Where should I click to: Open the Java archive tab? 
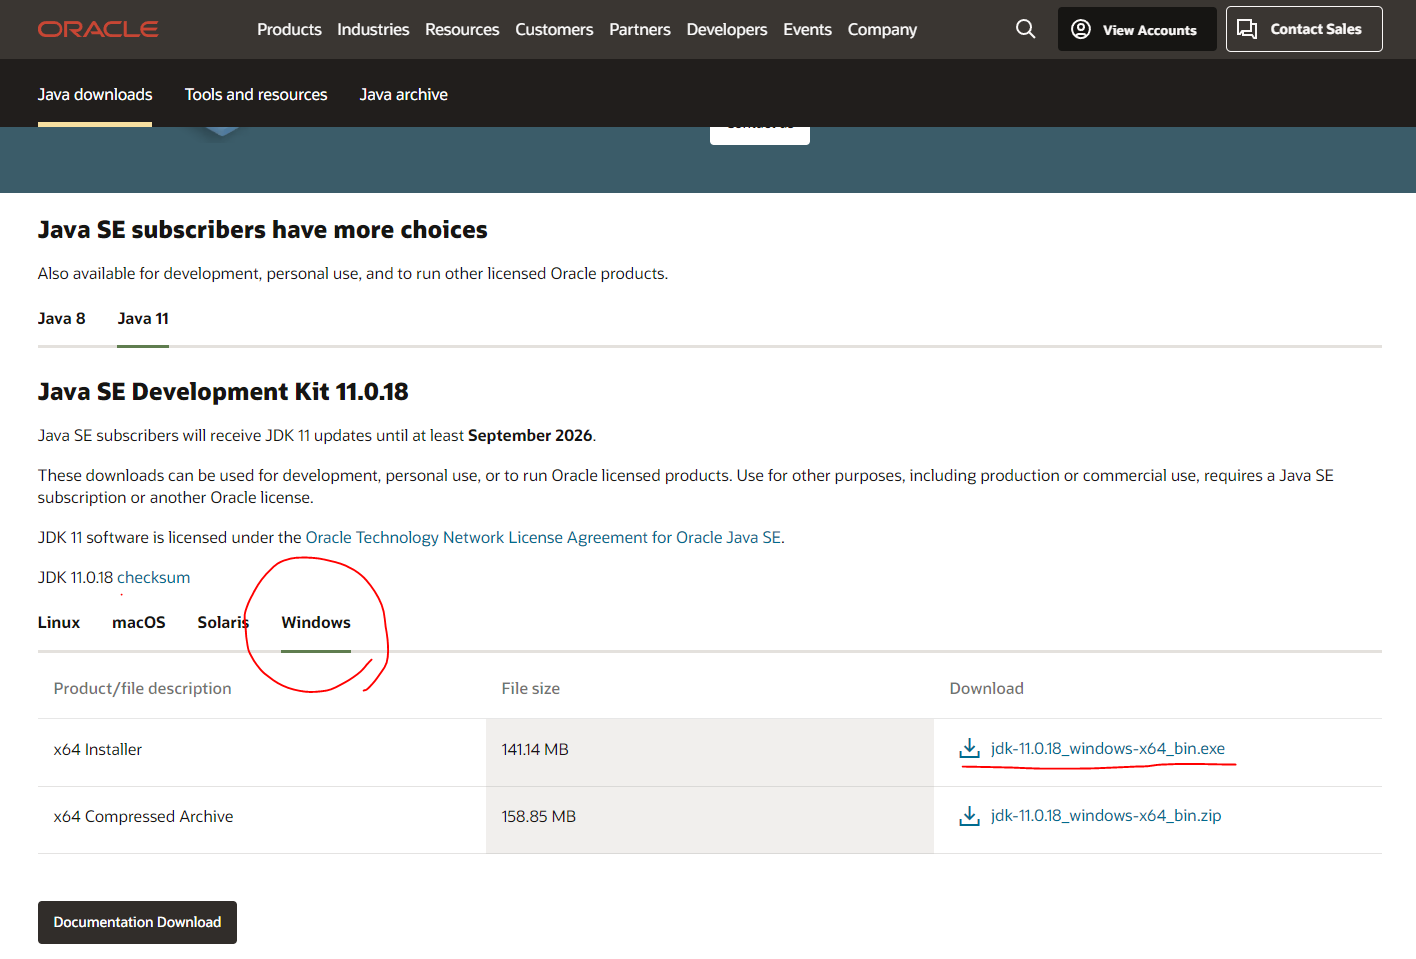(404, 94)
